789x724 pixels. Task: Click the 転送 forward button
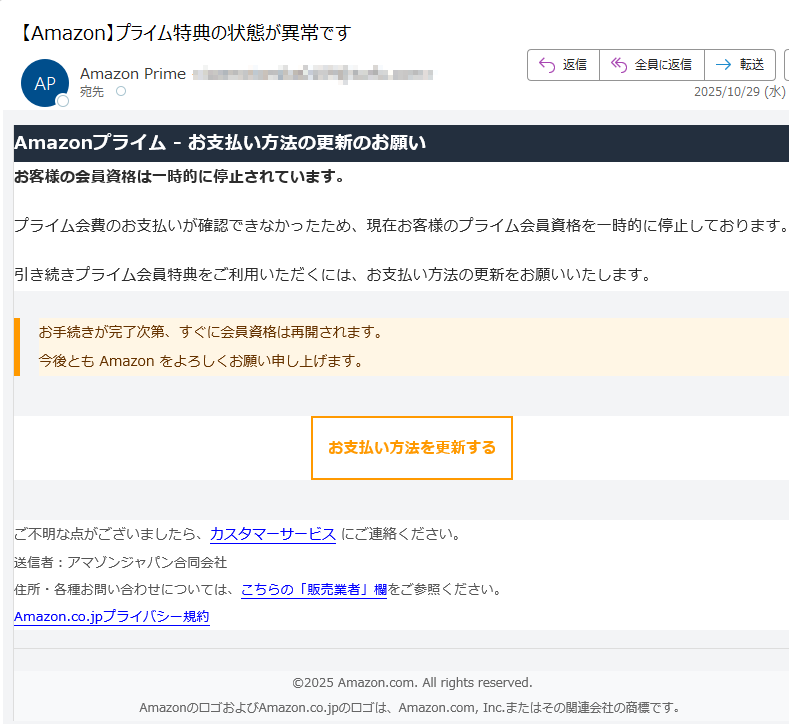click(x=740, y=65)
